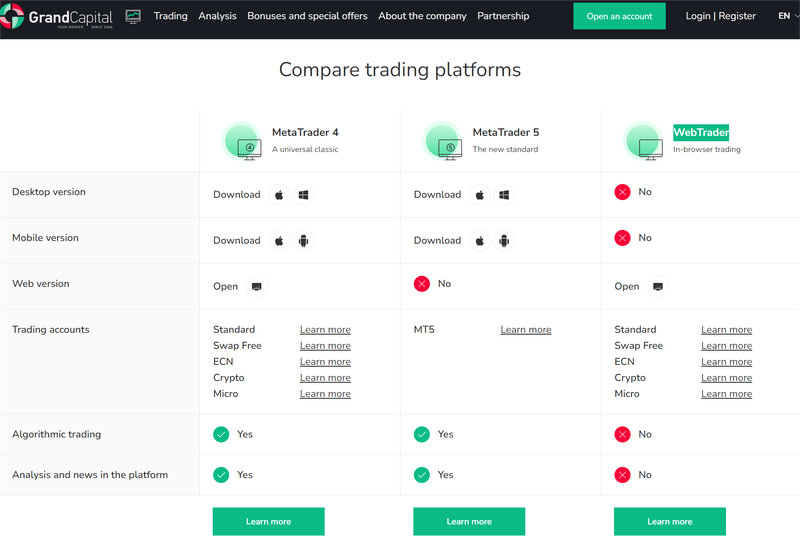Get MetaTrader 4 mobile for Android
The width and height of the screenshot is (800, 536).
(x=303, y=241)
